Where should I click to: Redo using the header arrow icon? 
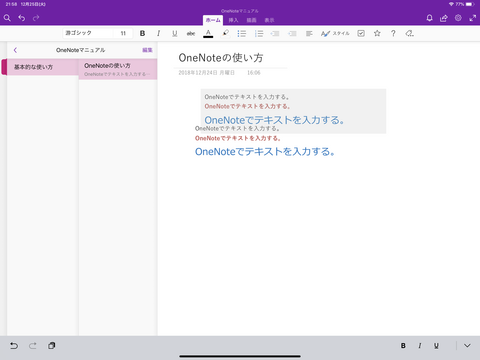(36, 18)
